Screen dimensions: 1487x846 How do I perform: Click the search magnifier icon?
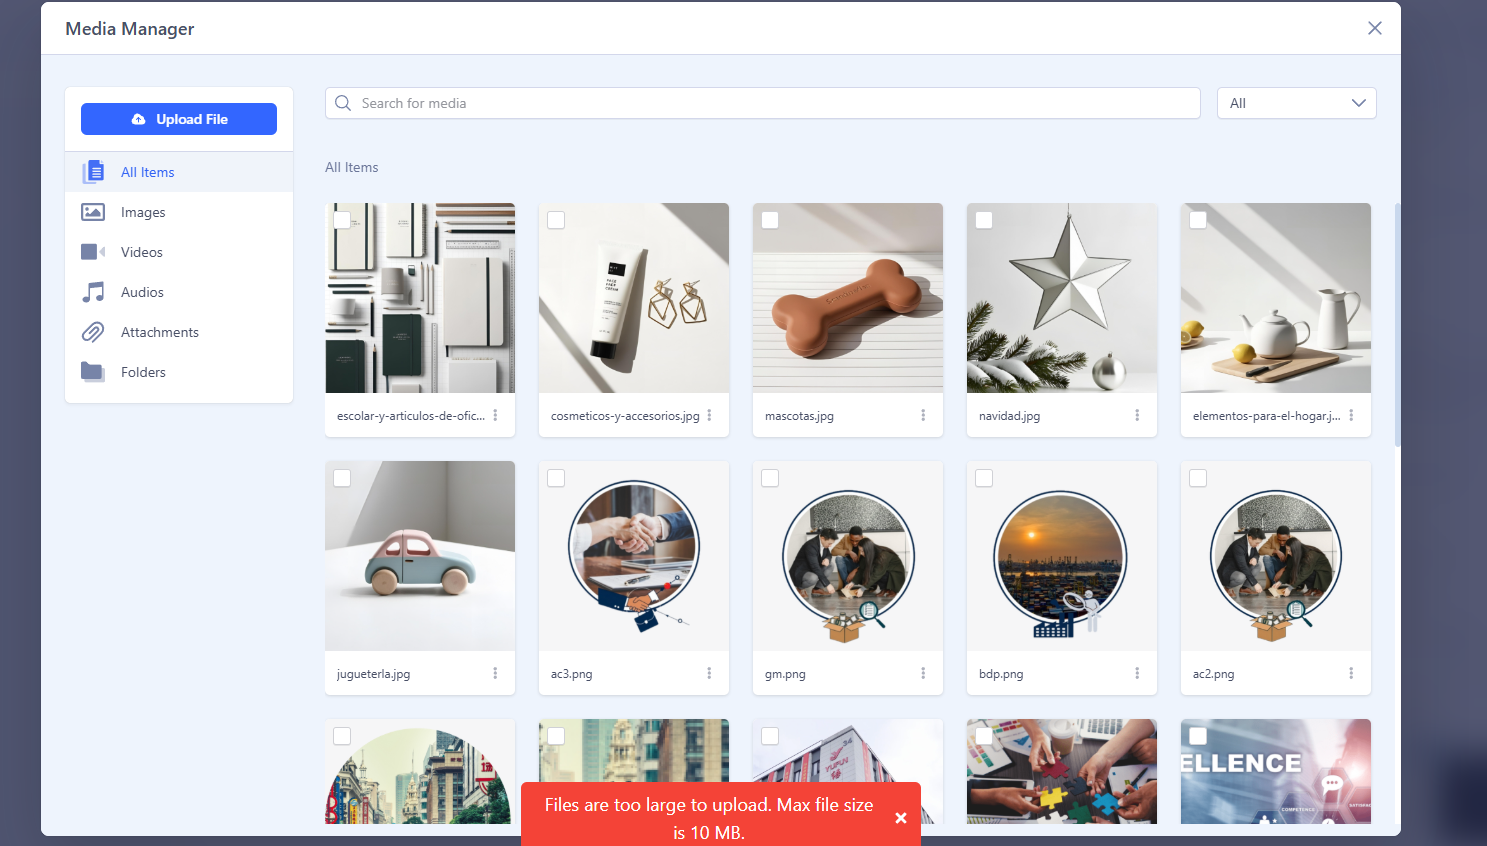coord(343,103)
